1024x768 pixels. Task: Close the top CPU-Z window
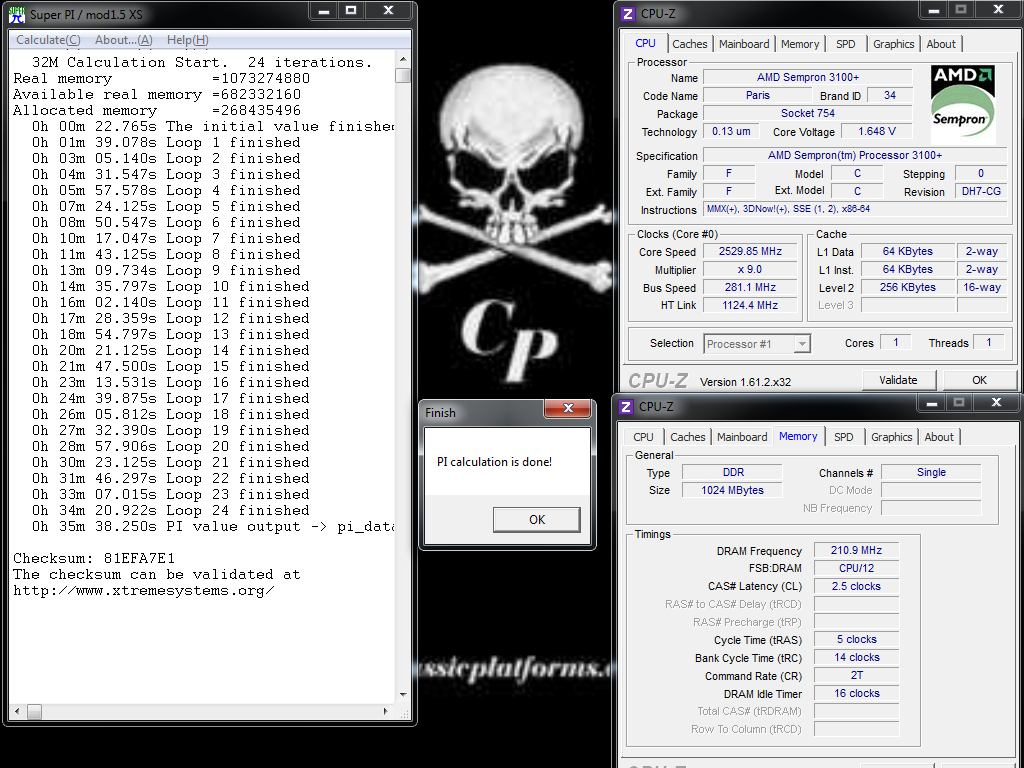pyautogui.click(x=998, y=10)
